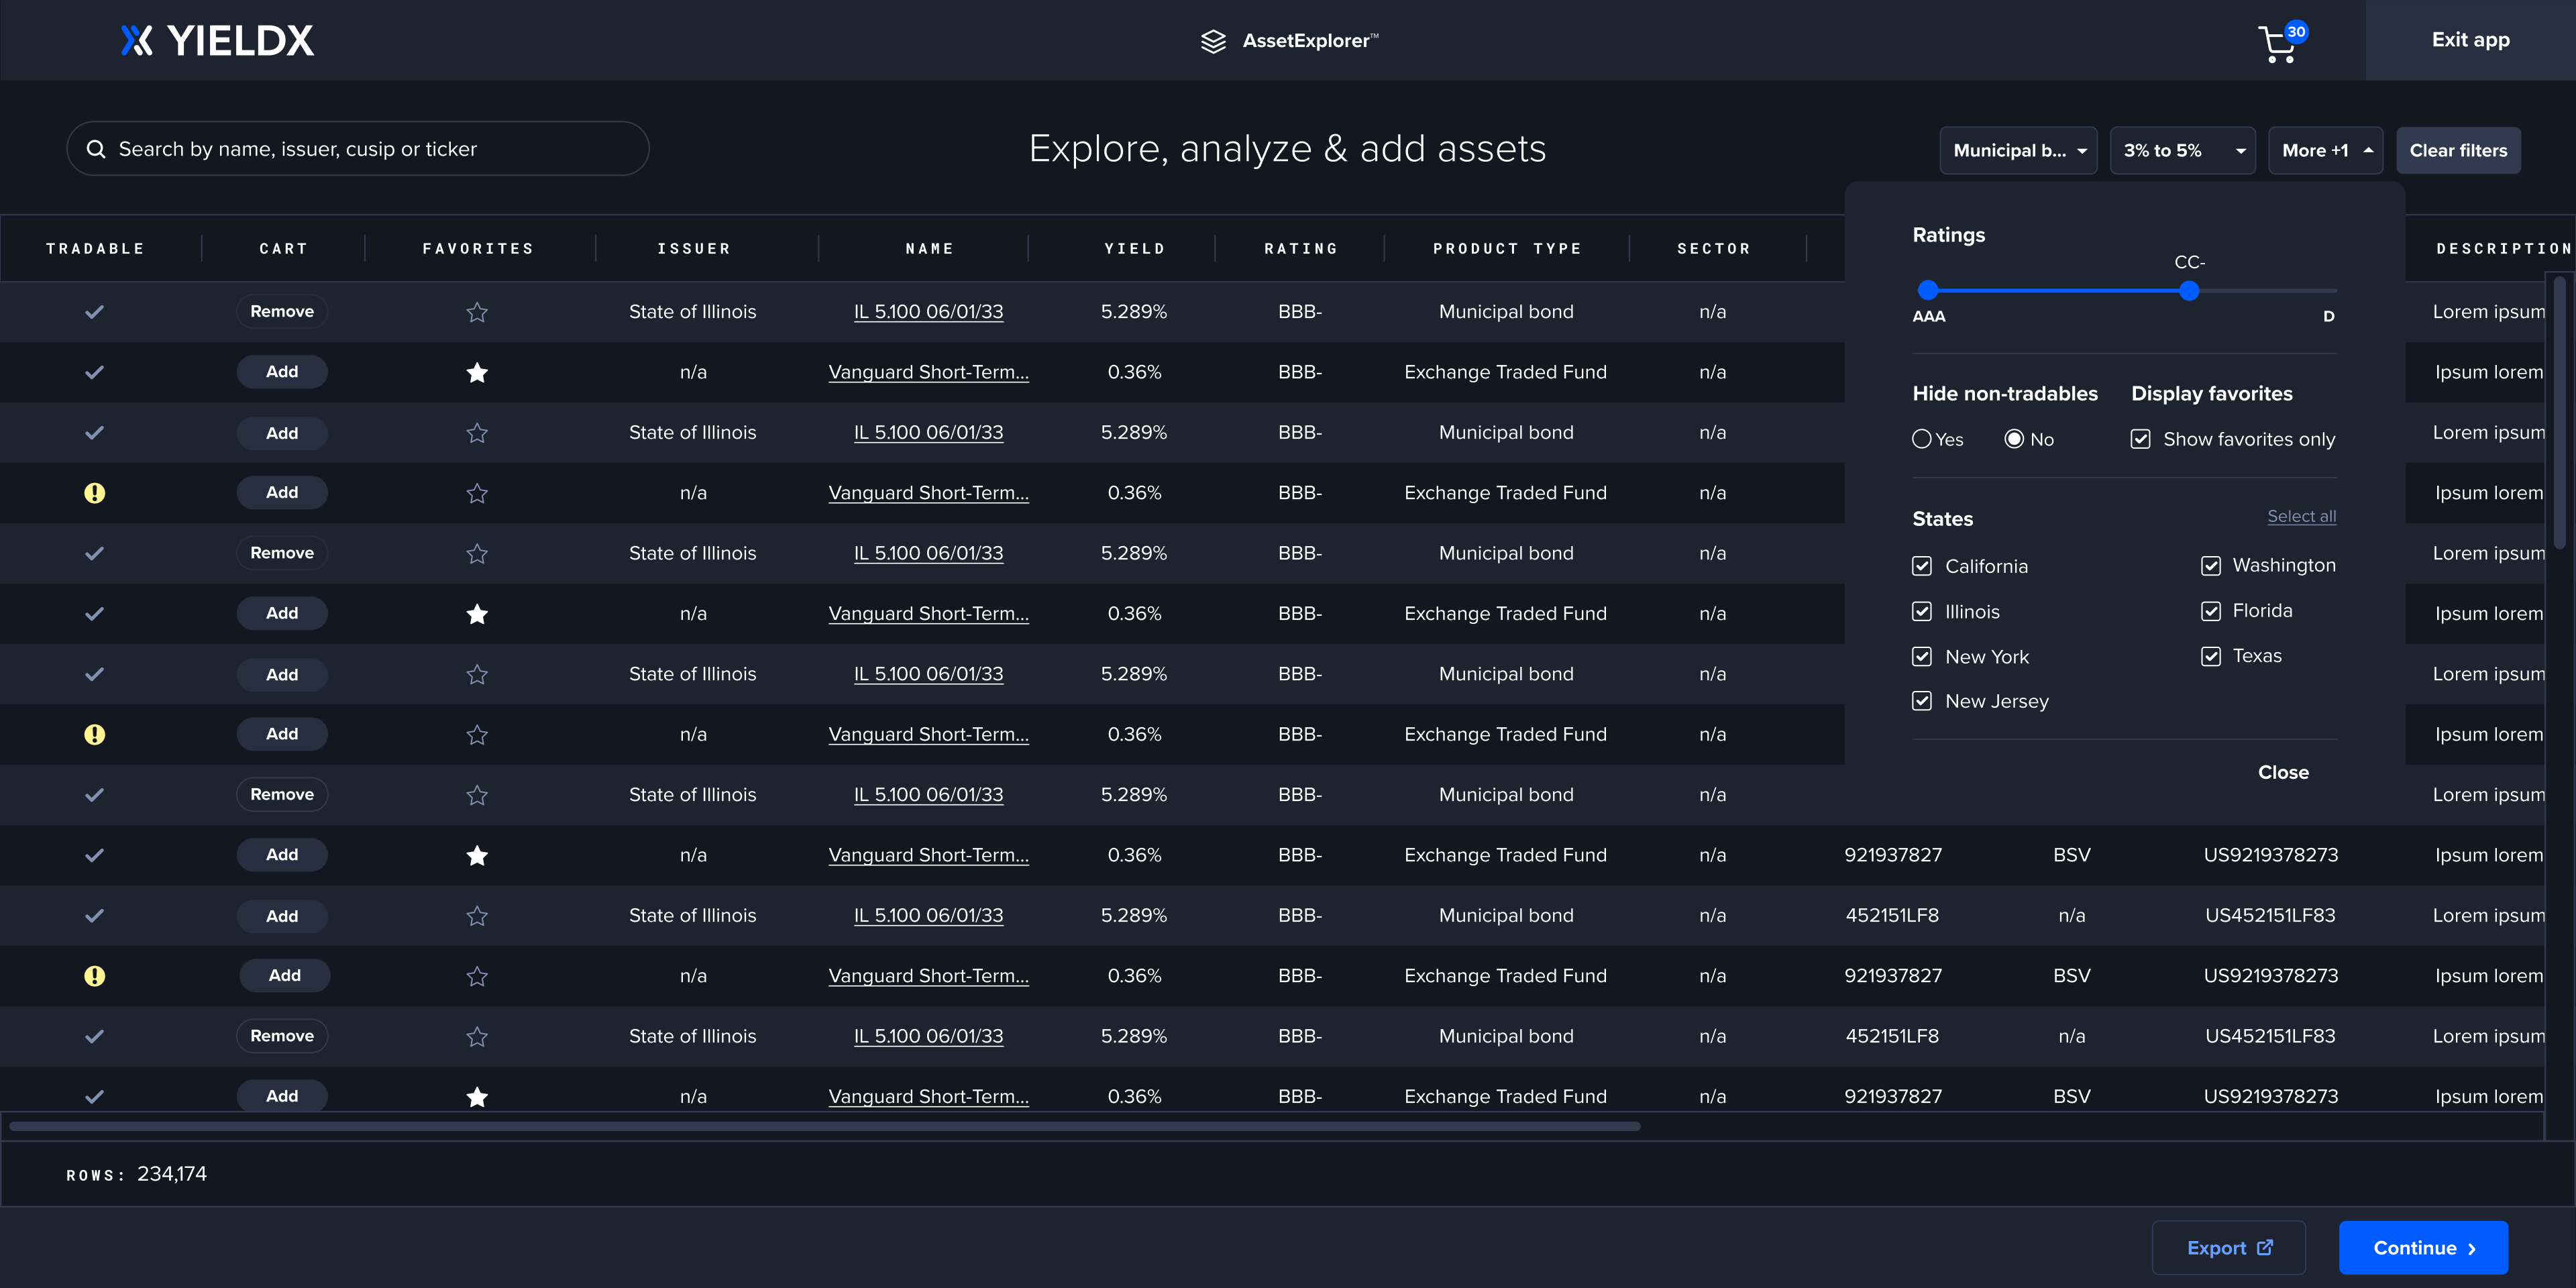Click Select all states link

click(2301, 516)
